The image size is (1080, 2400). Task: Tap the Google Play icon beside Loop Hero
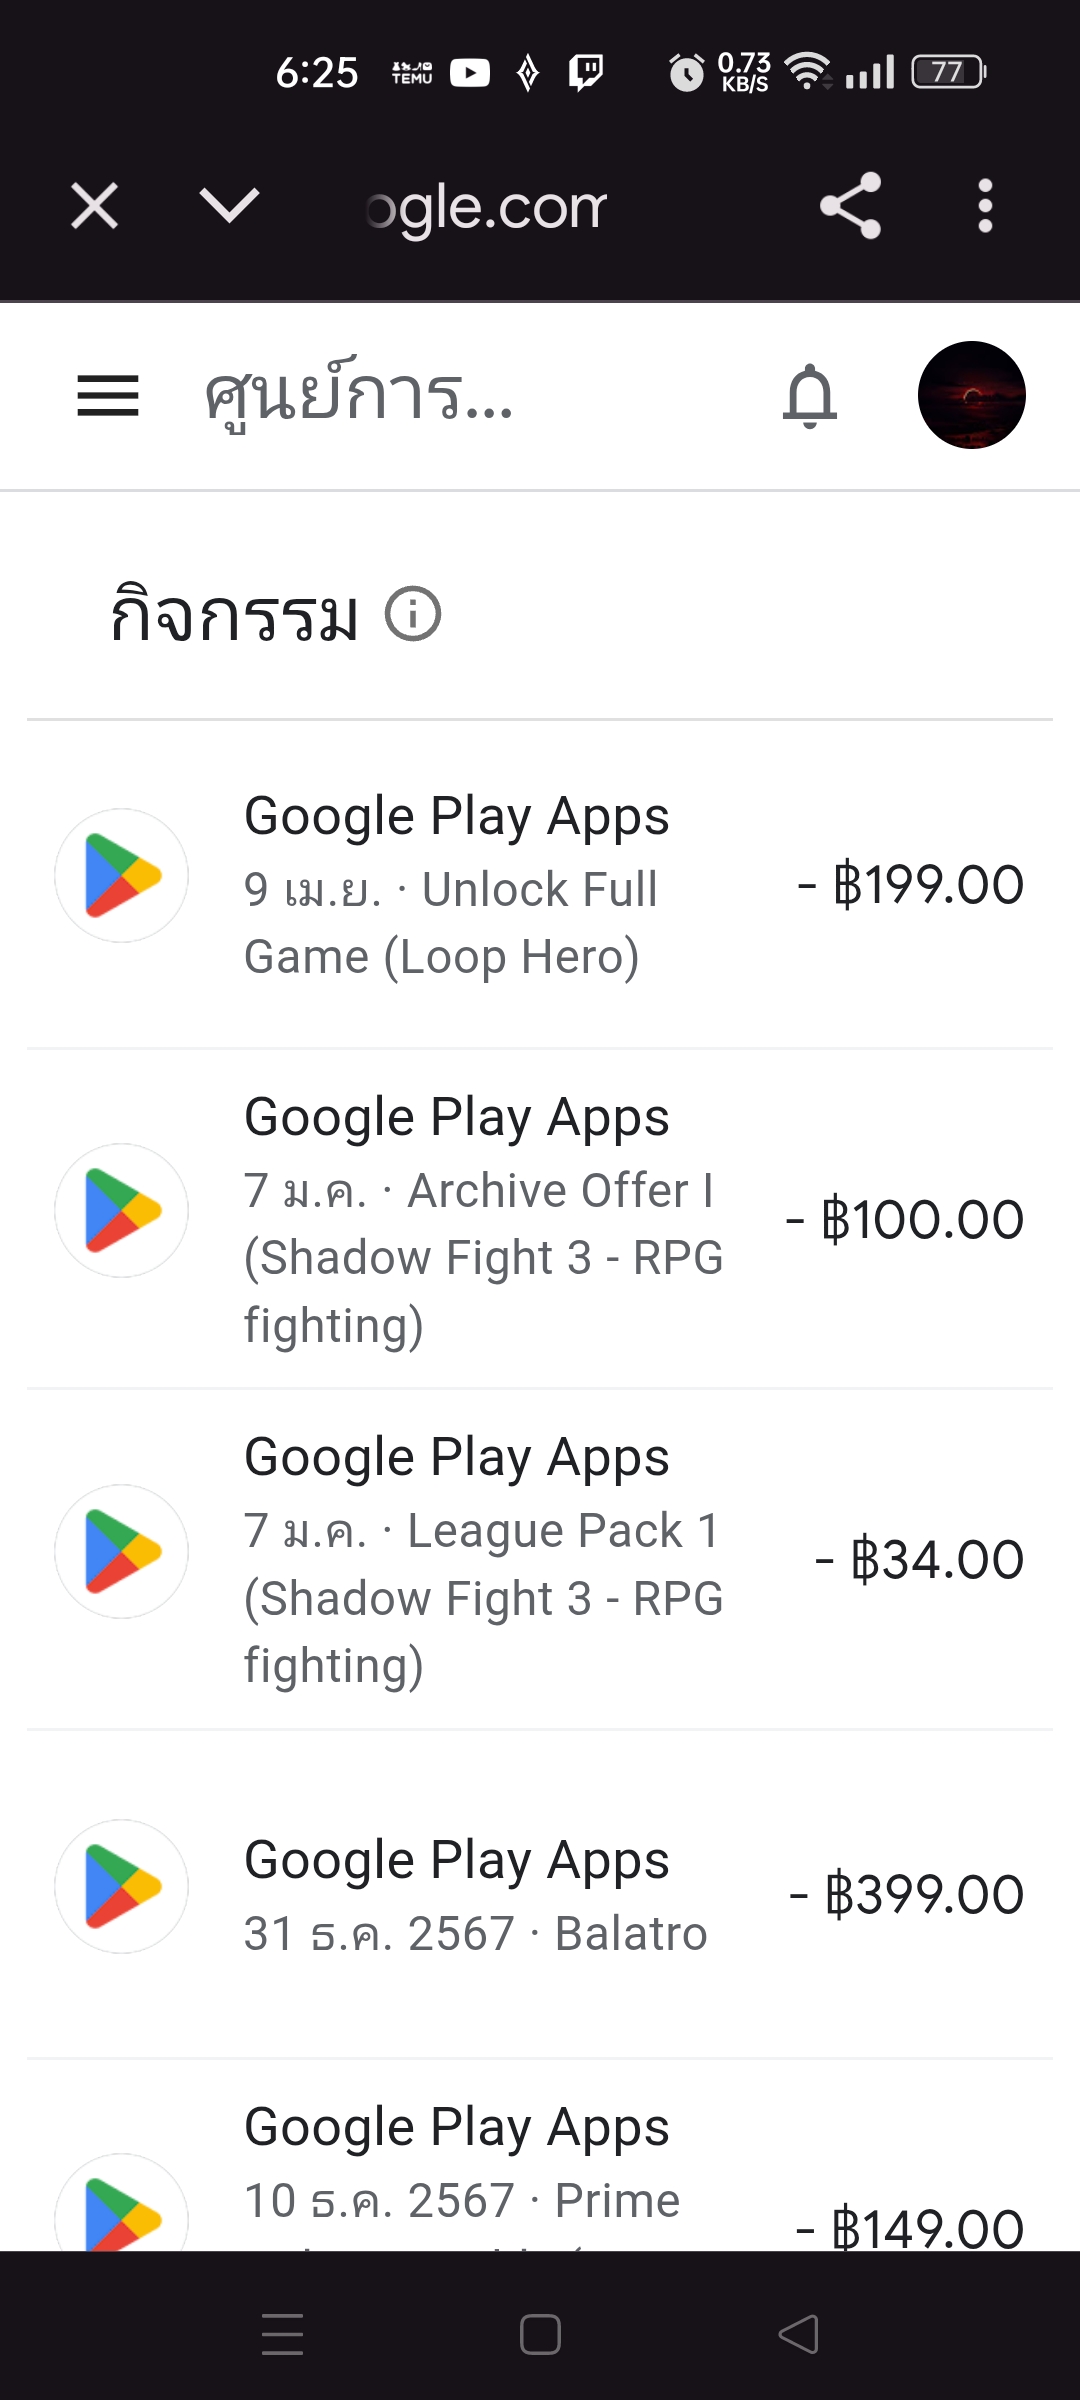pos(122,876)
